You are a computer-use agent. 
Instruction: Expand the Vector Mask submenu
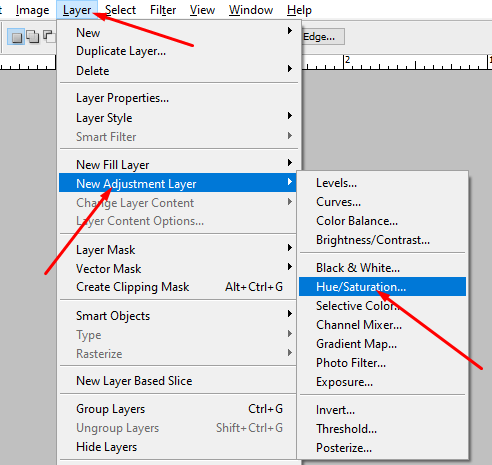(x=178, y=269)
